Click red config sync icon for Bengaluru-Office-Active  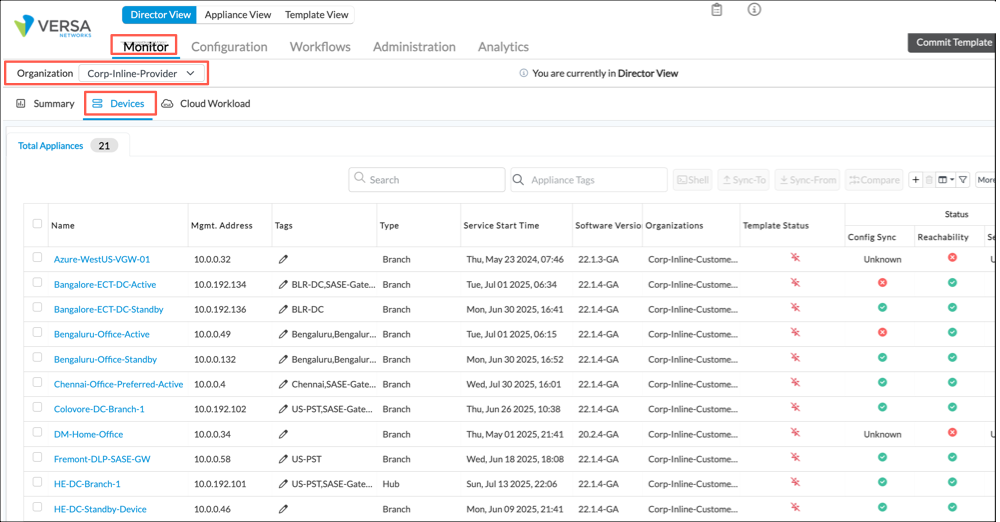point(883,332)
